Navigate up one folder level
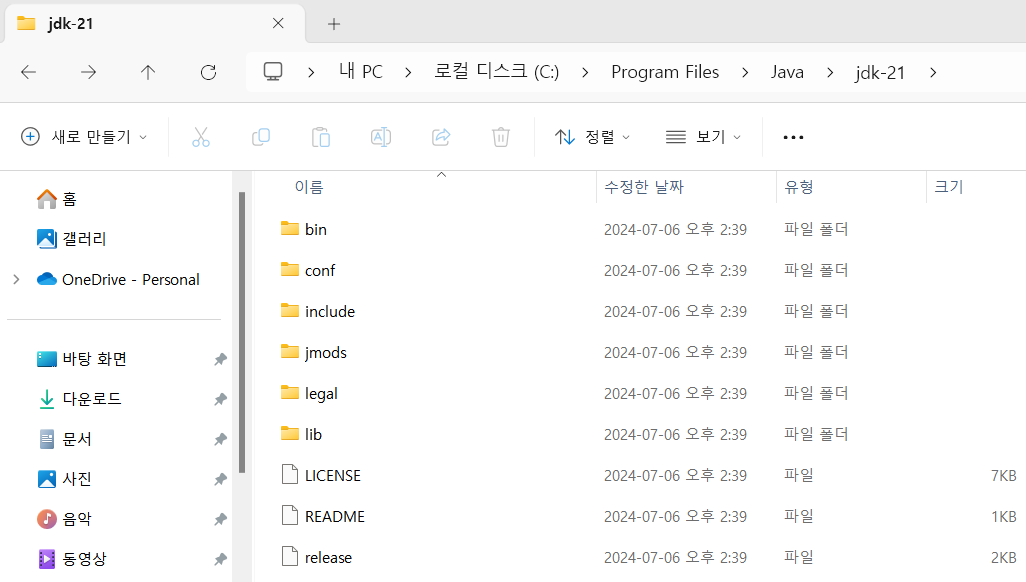Screen dimensions: 1026x582 (x=148, y=72)
